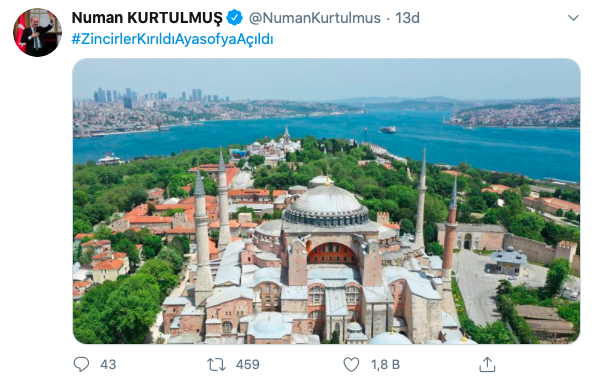Open the #ZincirlerKırıldıAyasofyaAçıldı hashtag

click(172, 39)
